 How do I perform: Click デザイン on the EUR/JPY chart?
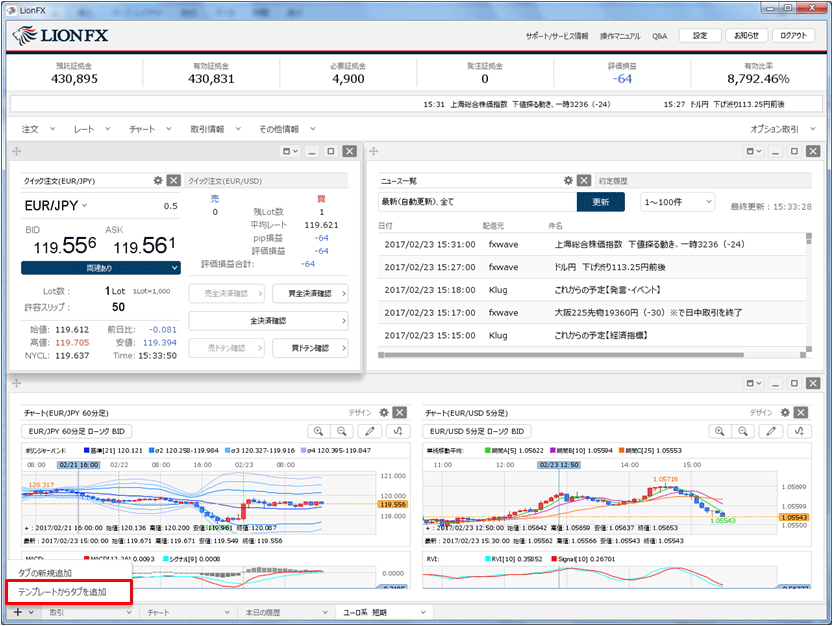coord(360,412)
